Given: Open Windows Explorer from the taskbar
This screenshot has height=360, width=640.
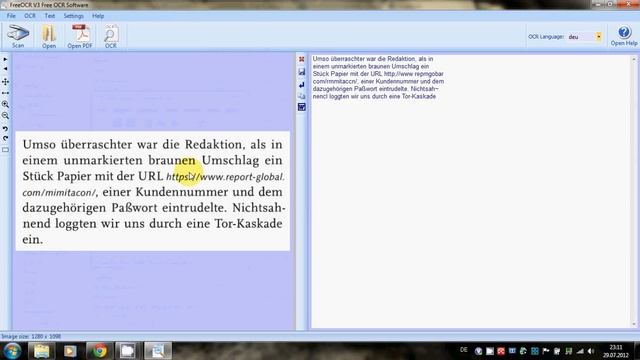Looking at the screenshot, I should point(41,351).
